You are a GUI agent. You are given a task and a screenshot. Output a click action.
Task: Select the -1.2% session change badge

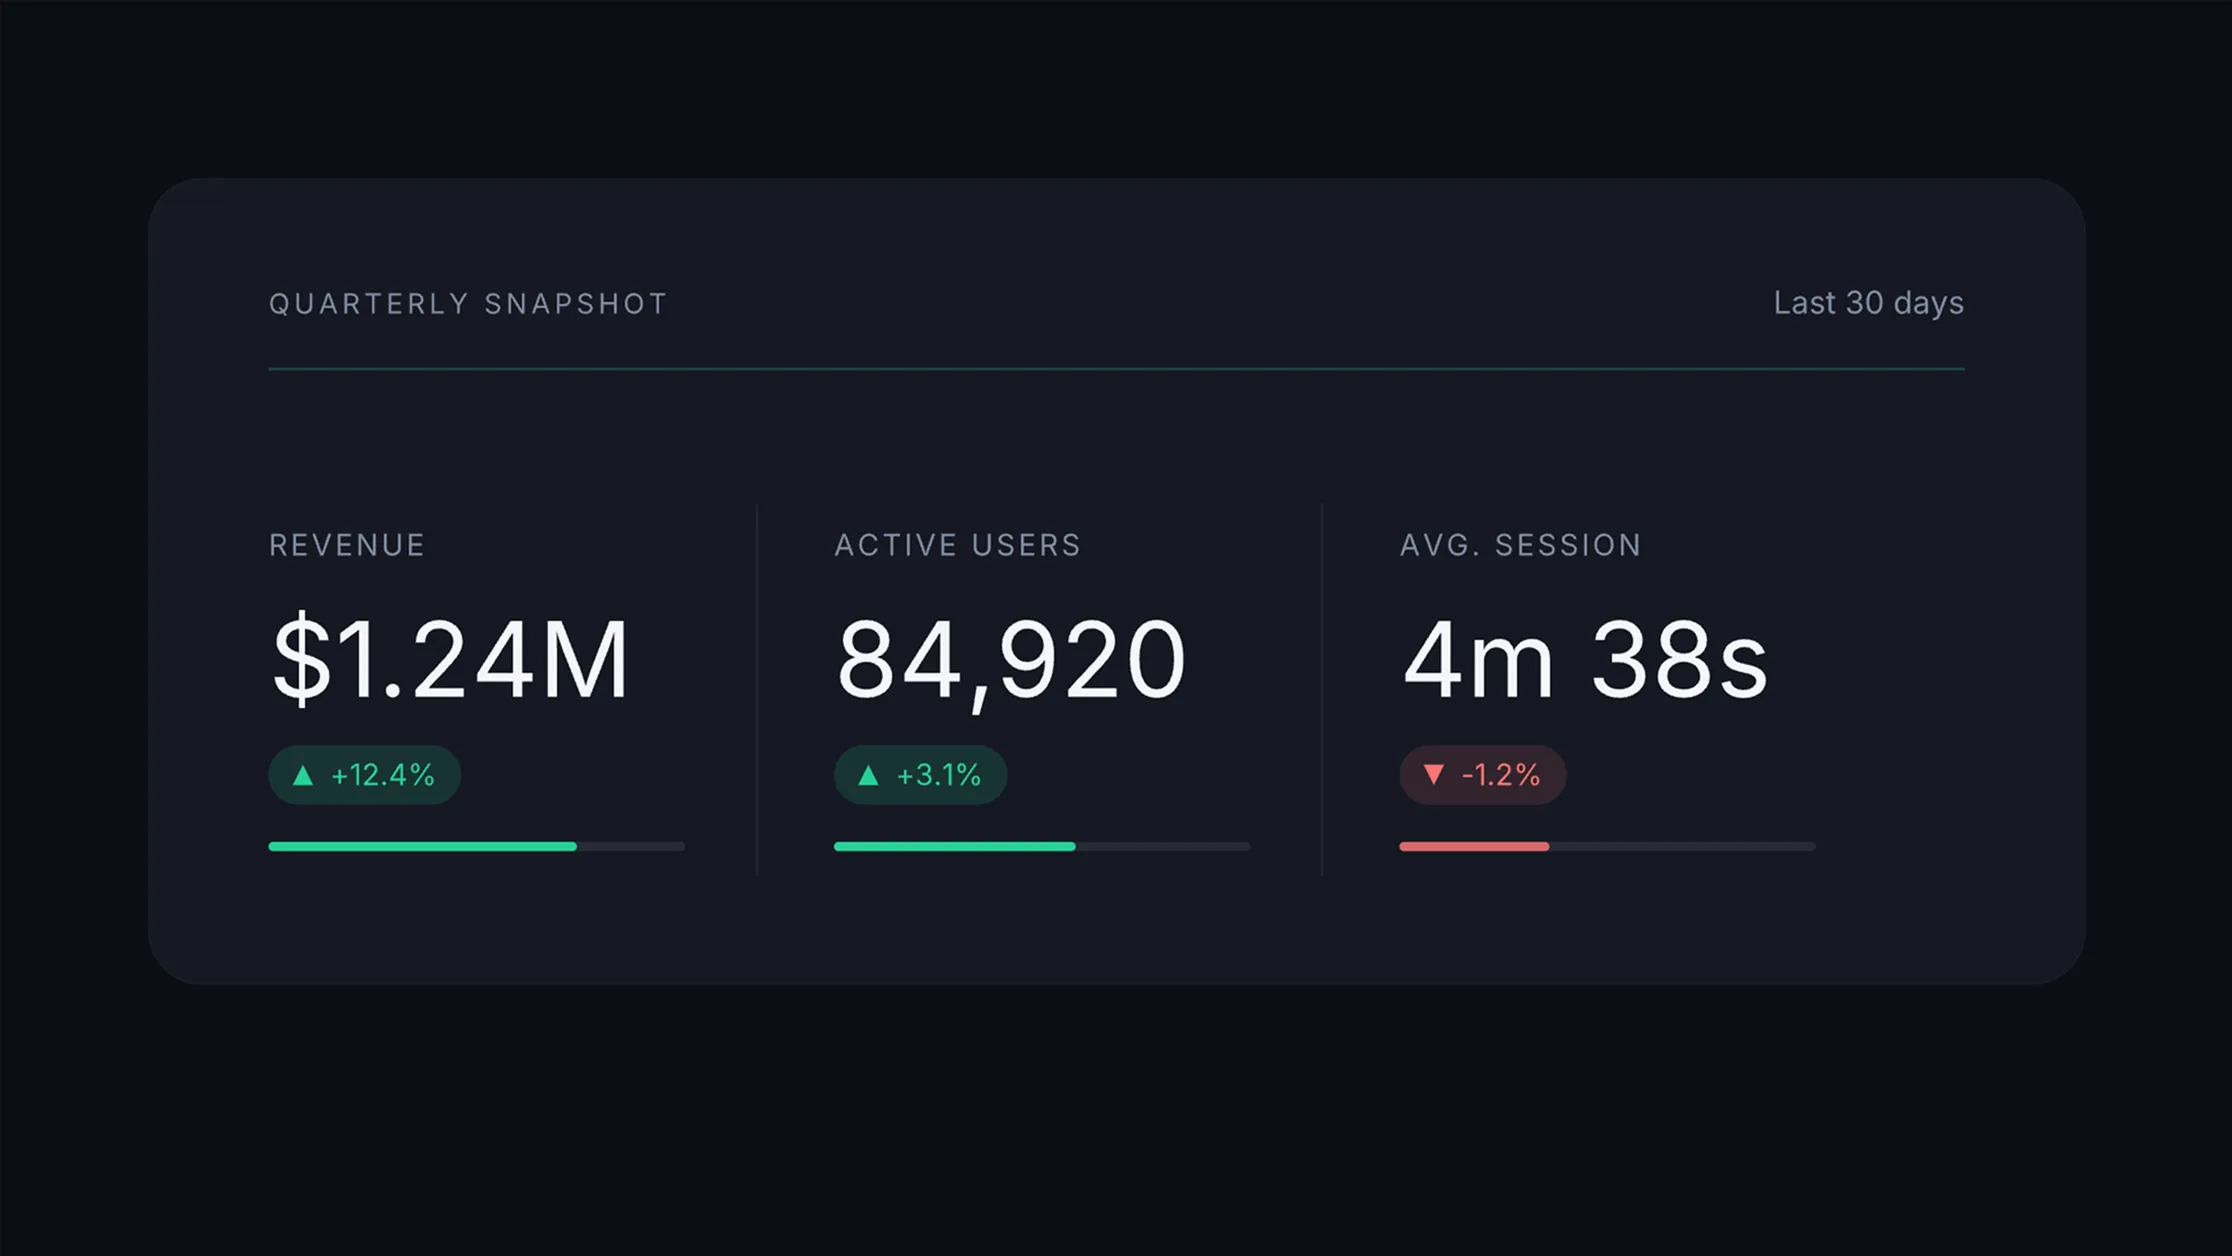point(1482,775)
